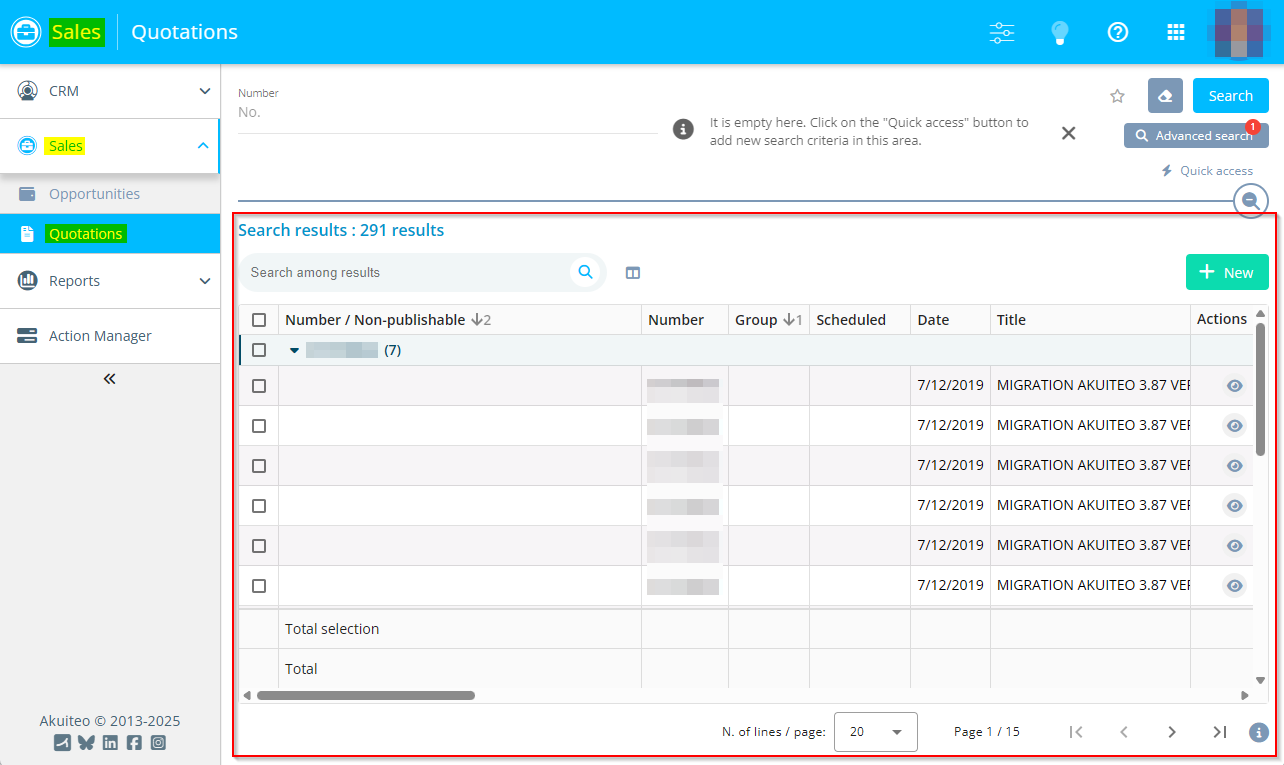Click the favorite star icon
The width and height of the screenshot is (1284, 765).
1118,96
